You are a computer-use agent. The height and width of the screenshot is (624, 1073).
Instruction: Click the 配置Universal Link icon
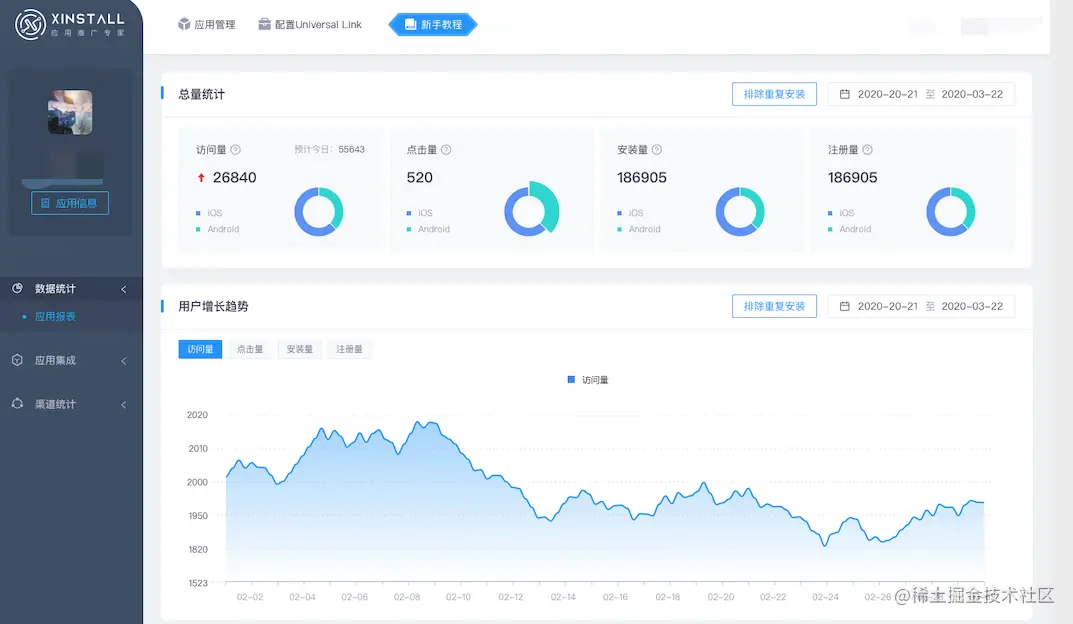[263, 24]
